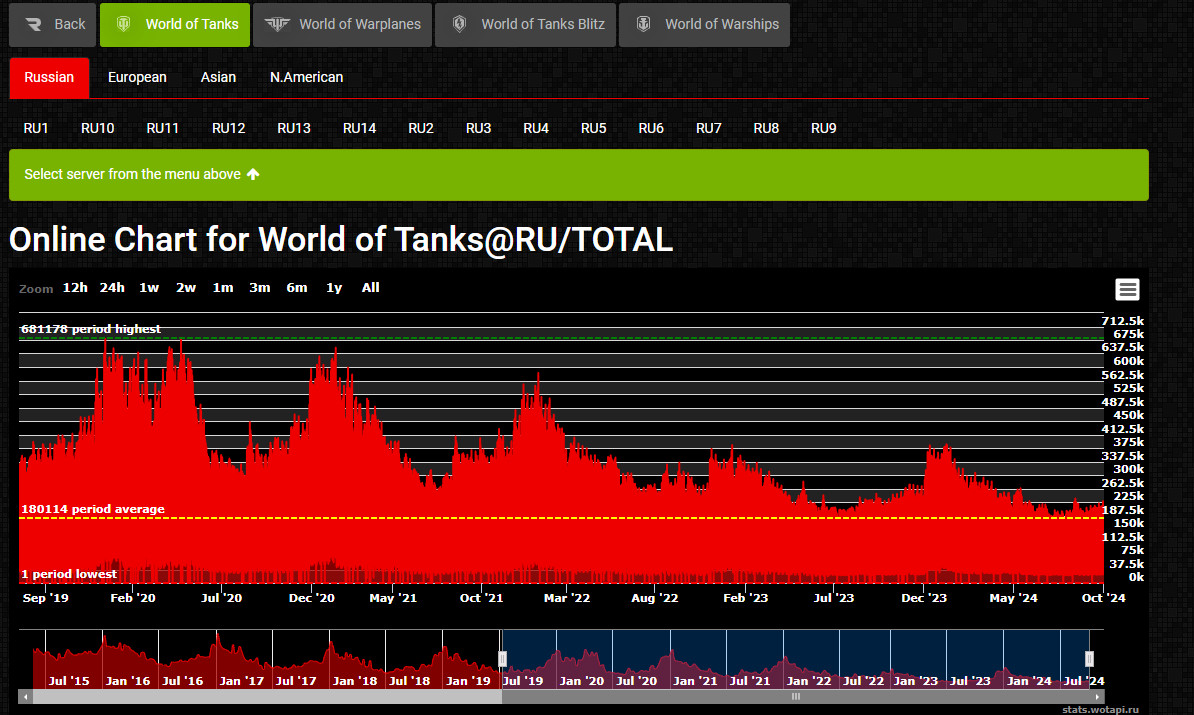The height and width of the screenshot is (715, 1194).
Task: Zoom chart to All data
Action: pos(370,288)
